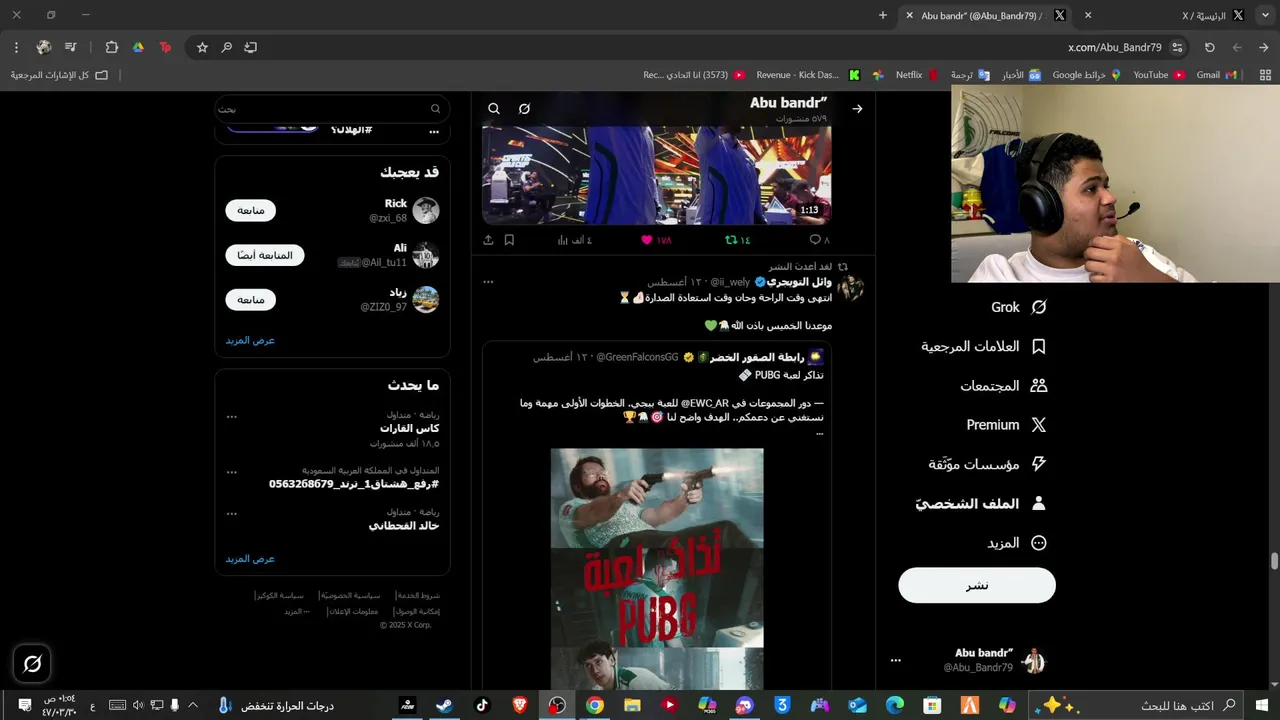The image size is (1280, 720).
Task: Open options for كأس القارات trend
Action: [x=232, y=417]
